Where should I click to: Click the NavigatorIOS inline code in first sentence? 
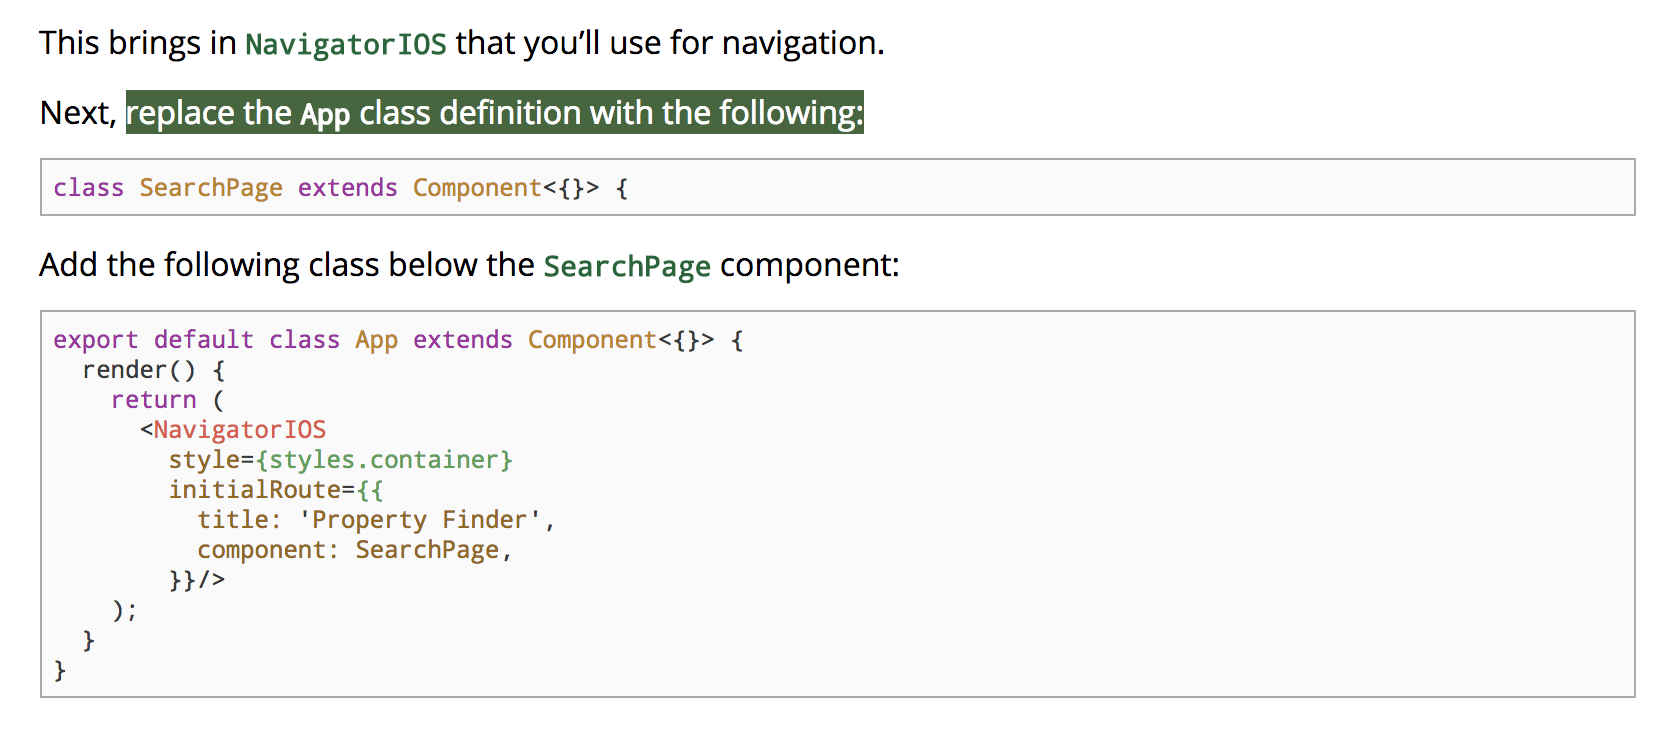coord(346,44)
